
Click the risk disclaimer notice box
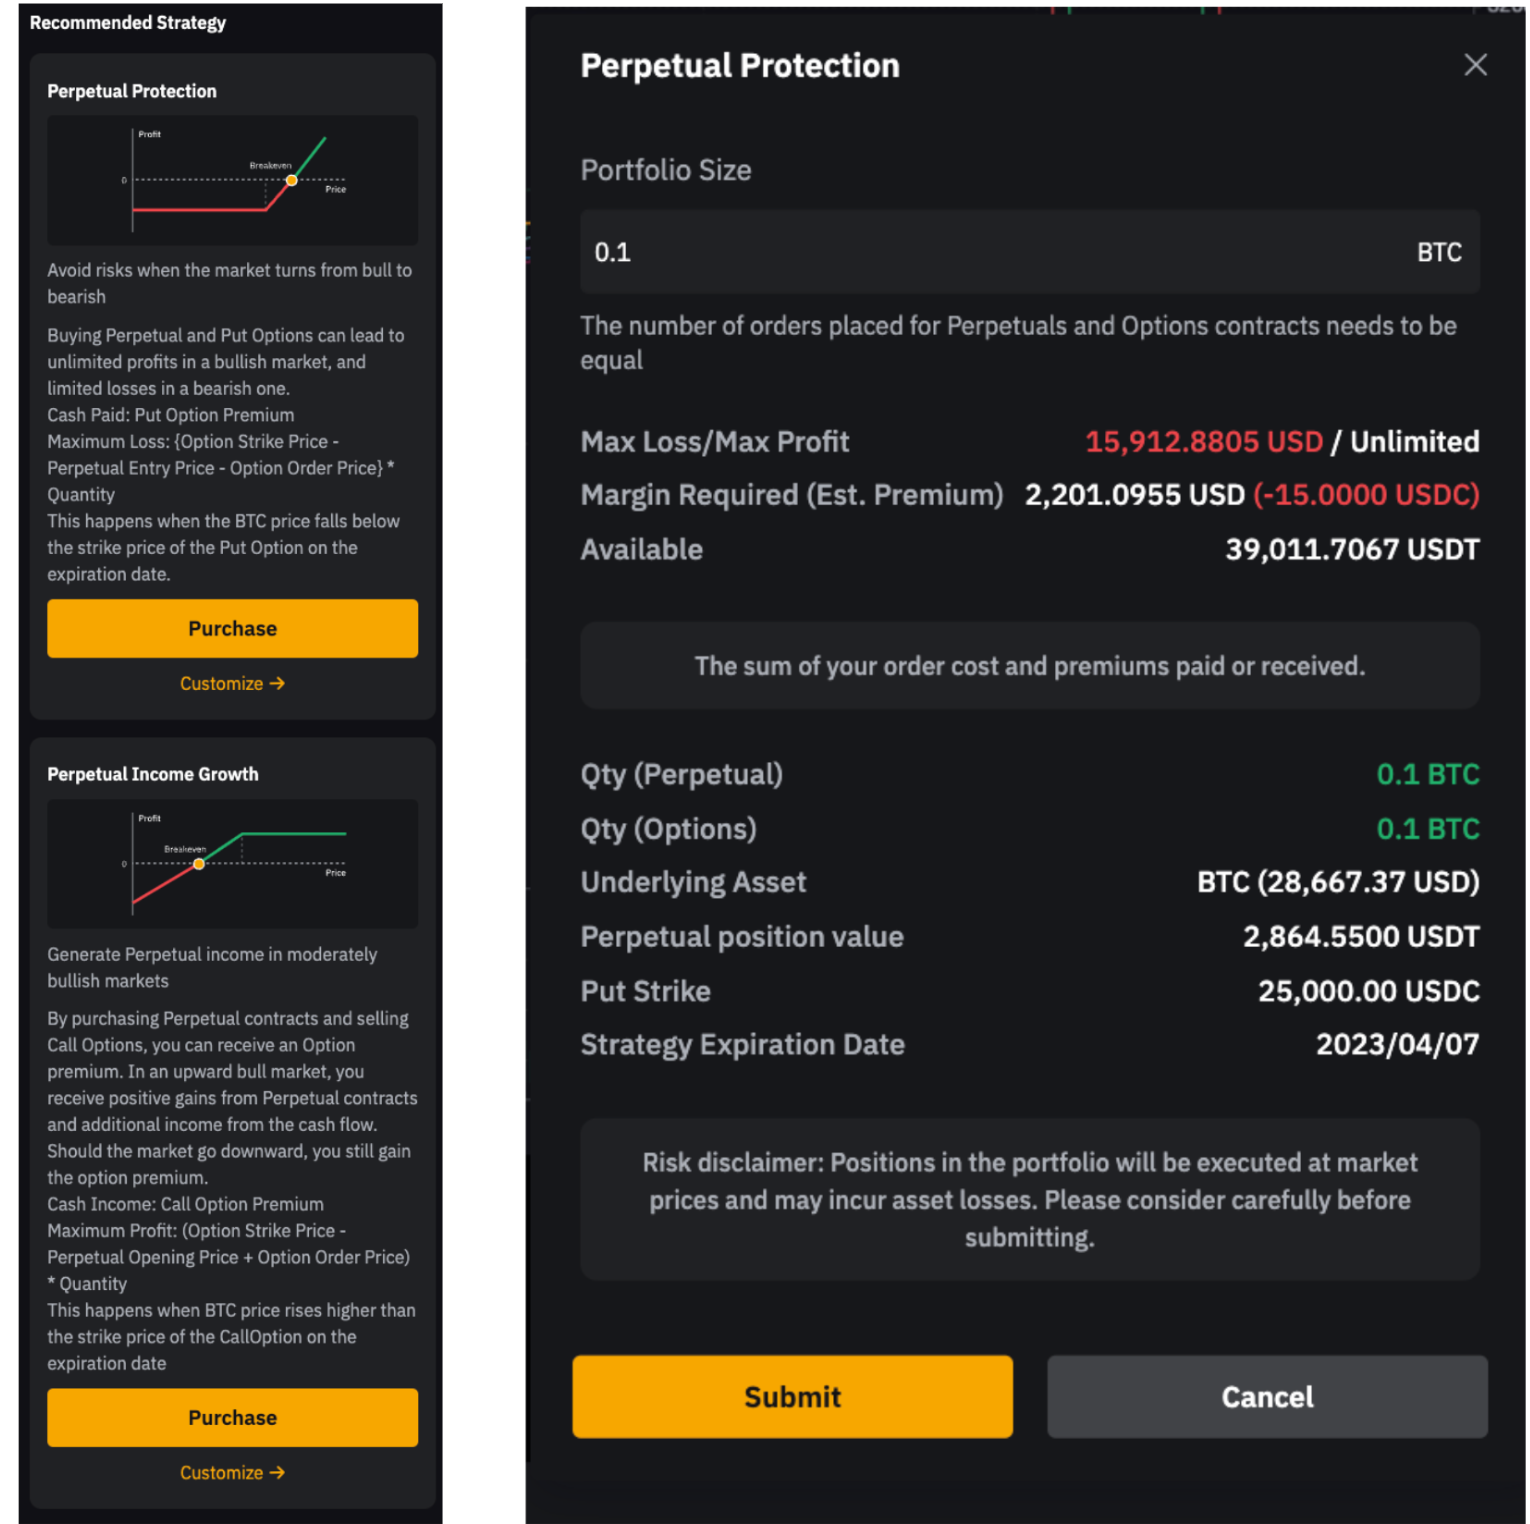[1030, 1199]
